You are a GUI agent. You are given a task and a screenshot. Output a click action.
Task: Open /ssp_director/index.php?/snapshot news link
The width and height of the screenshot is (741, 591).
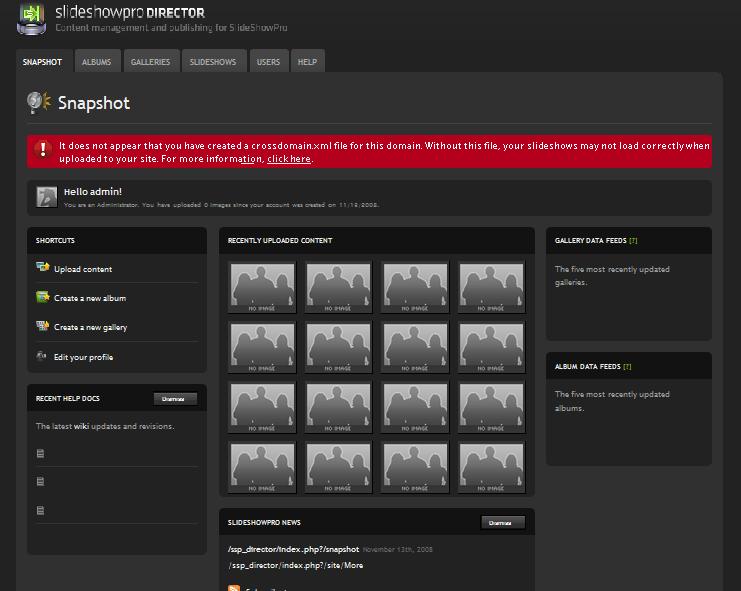pyautogui.click(x=293, y=549)
